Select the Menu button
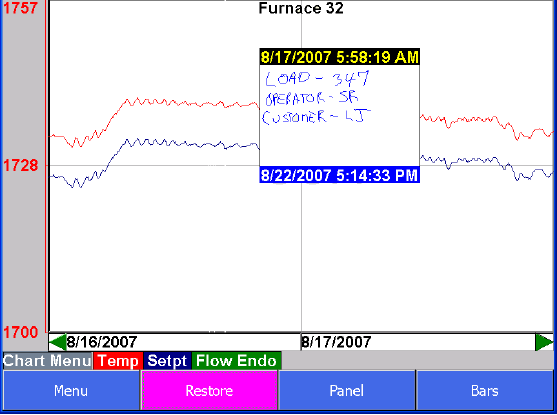This screenshot has width=557, height=415. coord(71,390)
